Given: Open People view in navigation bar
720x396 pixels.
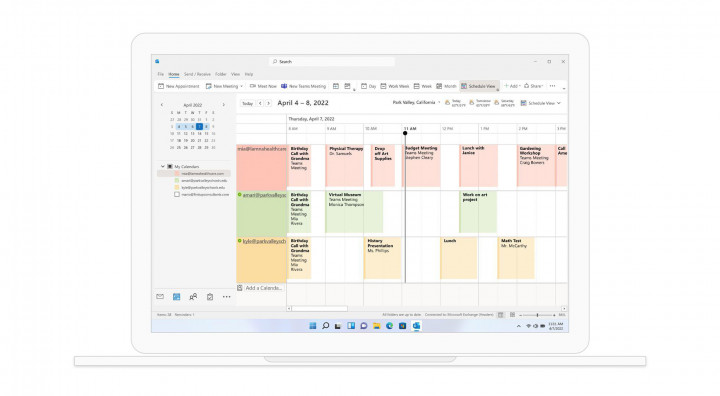Looking at the screenshot, I should [x=193, y=297].
